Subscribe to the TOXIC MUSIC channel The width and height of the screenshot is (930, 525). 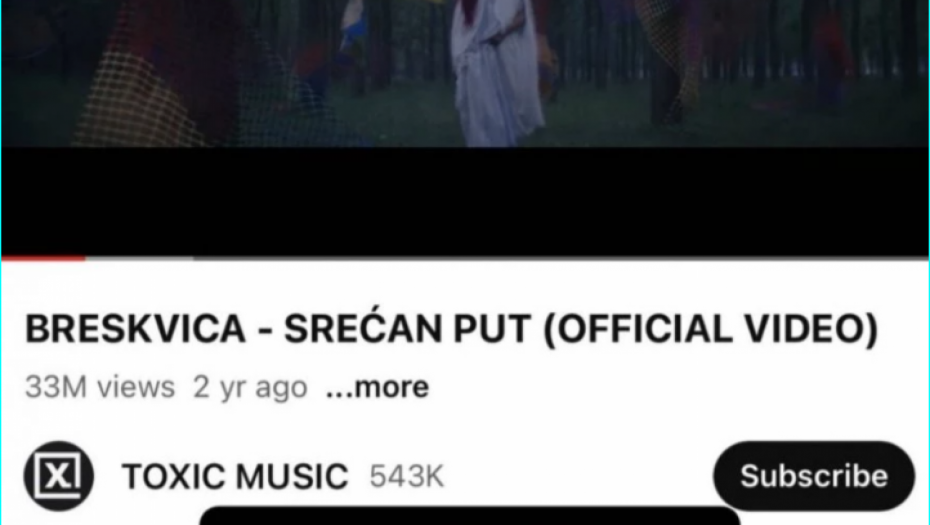click(814, 476)
